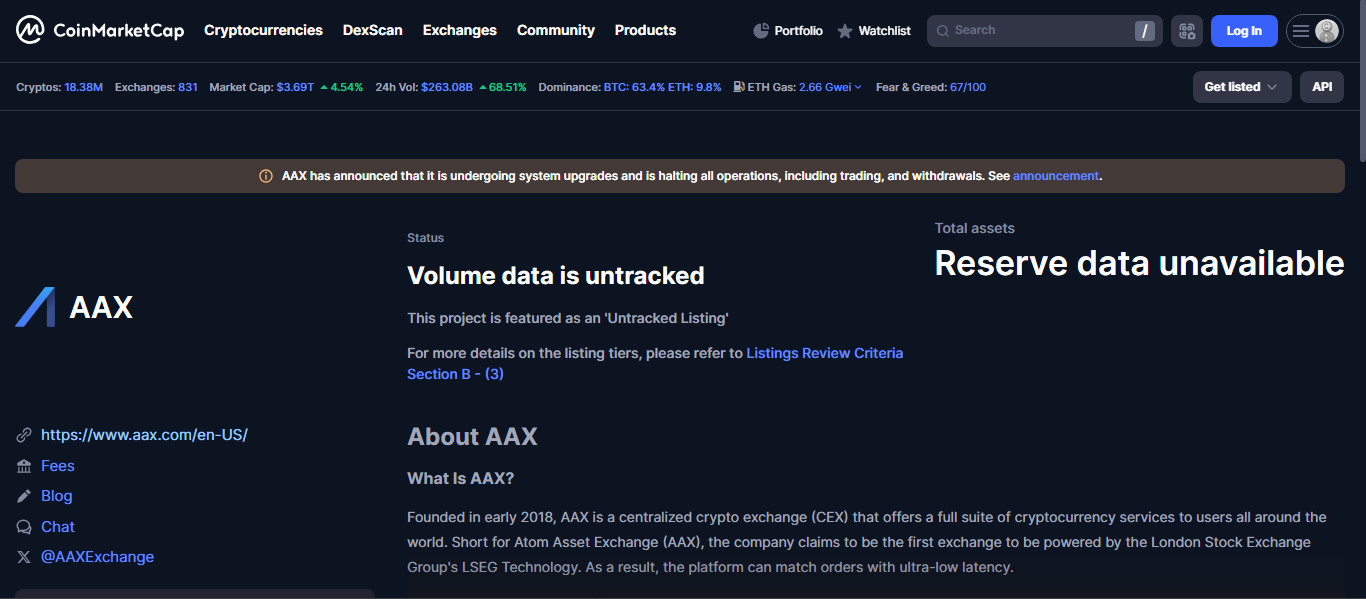Click the 'Reserve data unavailable' text
Image resolution: width=1366 pixels, height=599 pixels.
(x=1139, y=263)
